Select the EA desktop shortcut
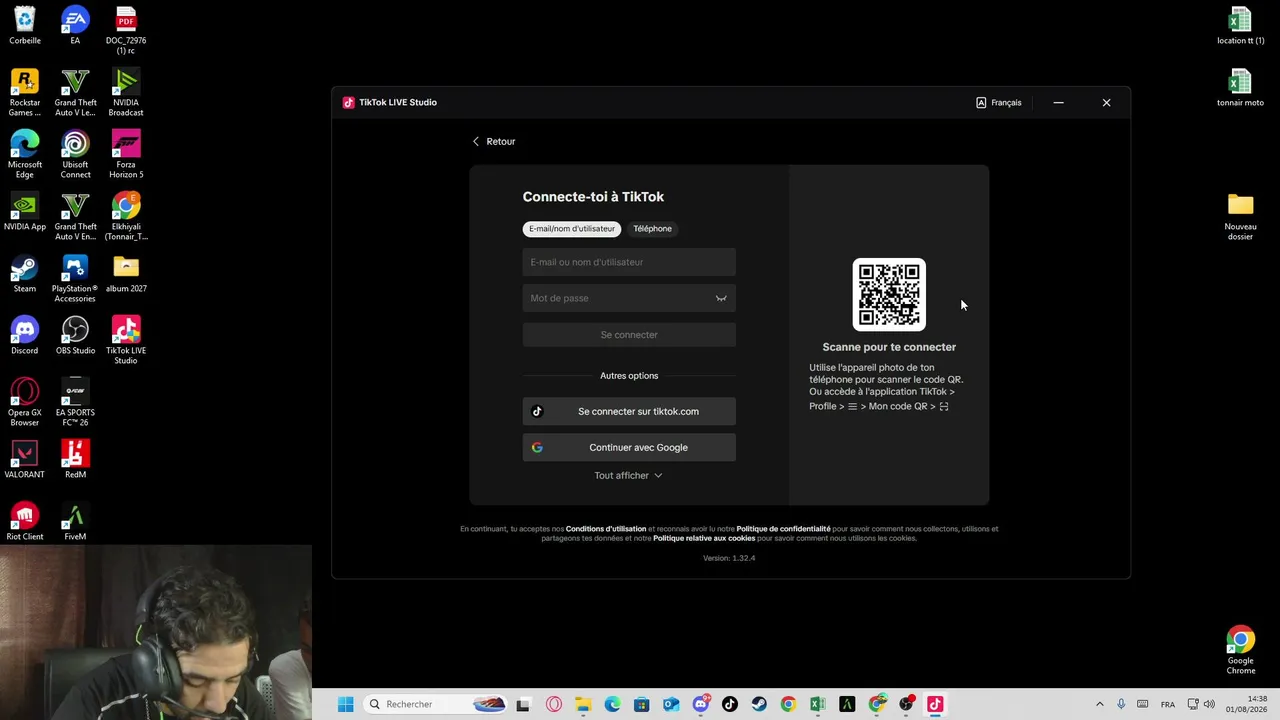Image resolution: width=1280 pixels, height=720 pixels. pyautogui.click(x=75, y=26)
